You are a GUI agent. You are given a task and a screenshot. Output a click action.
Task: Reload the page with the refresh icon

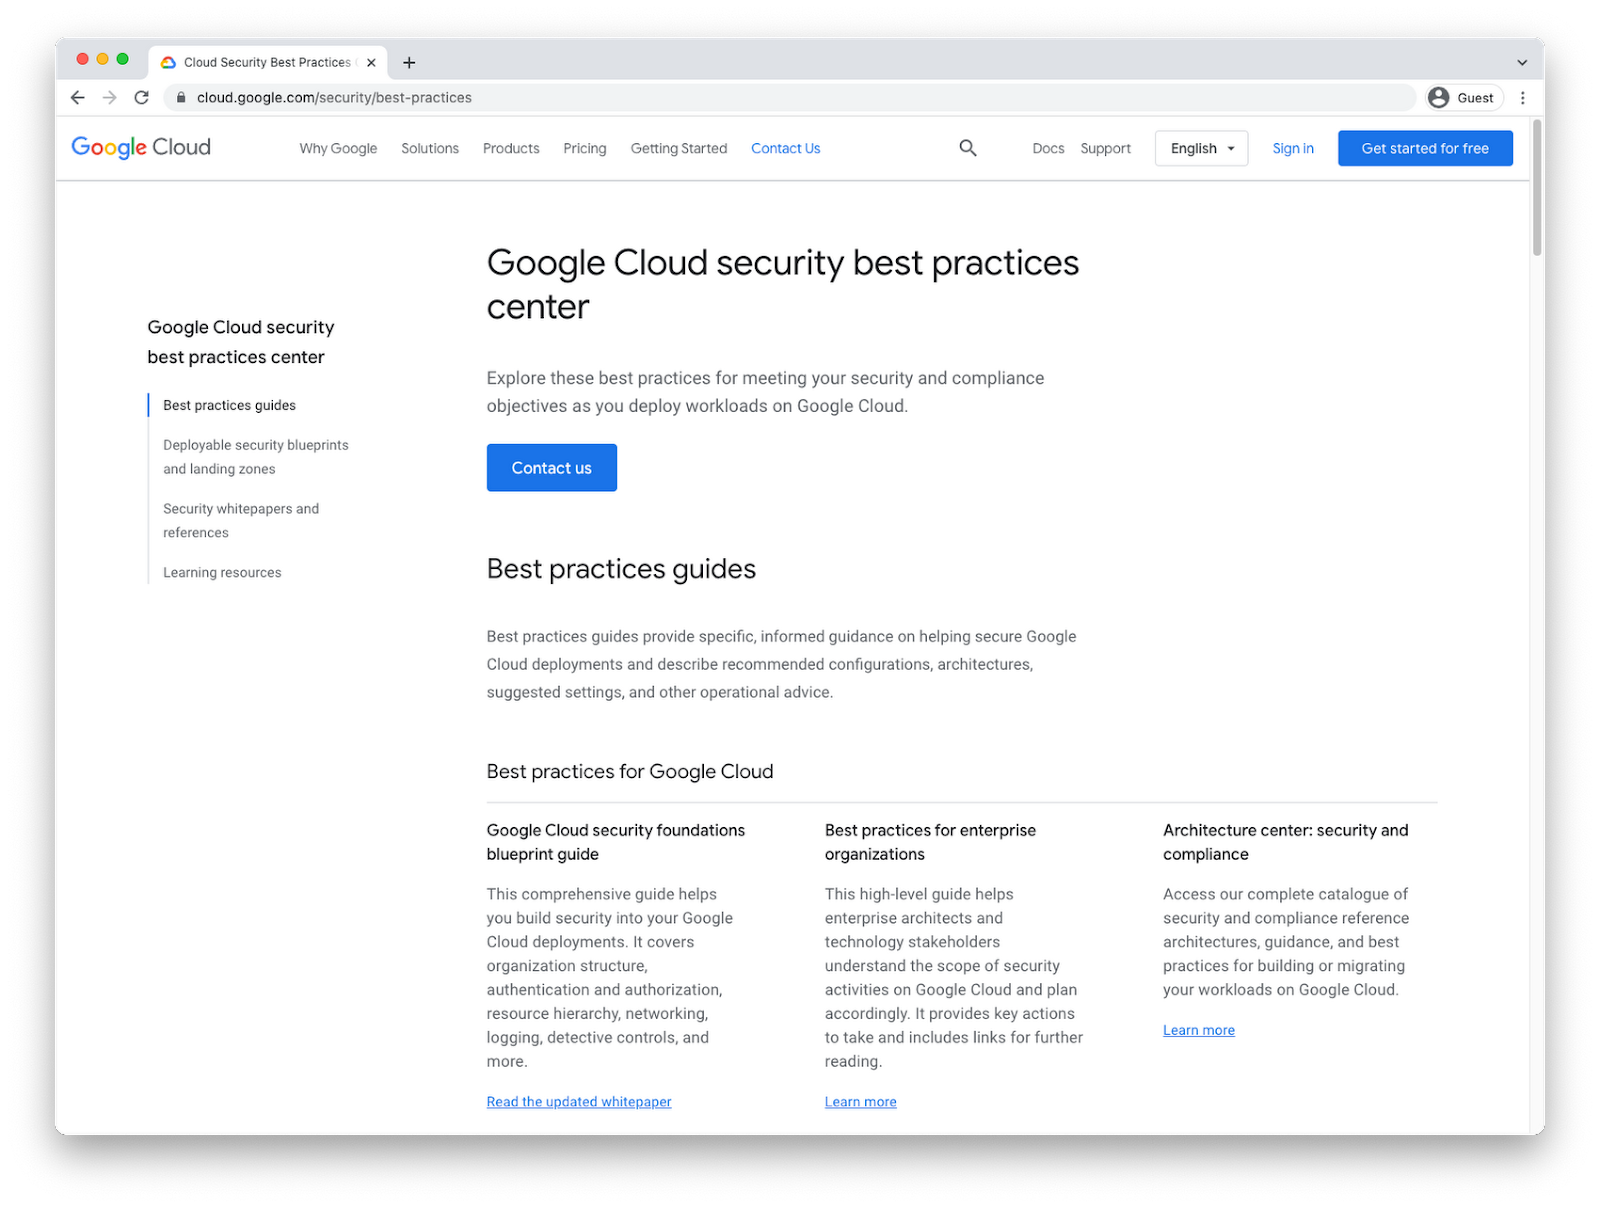point(142,97)
